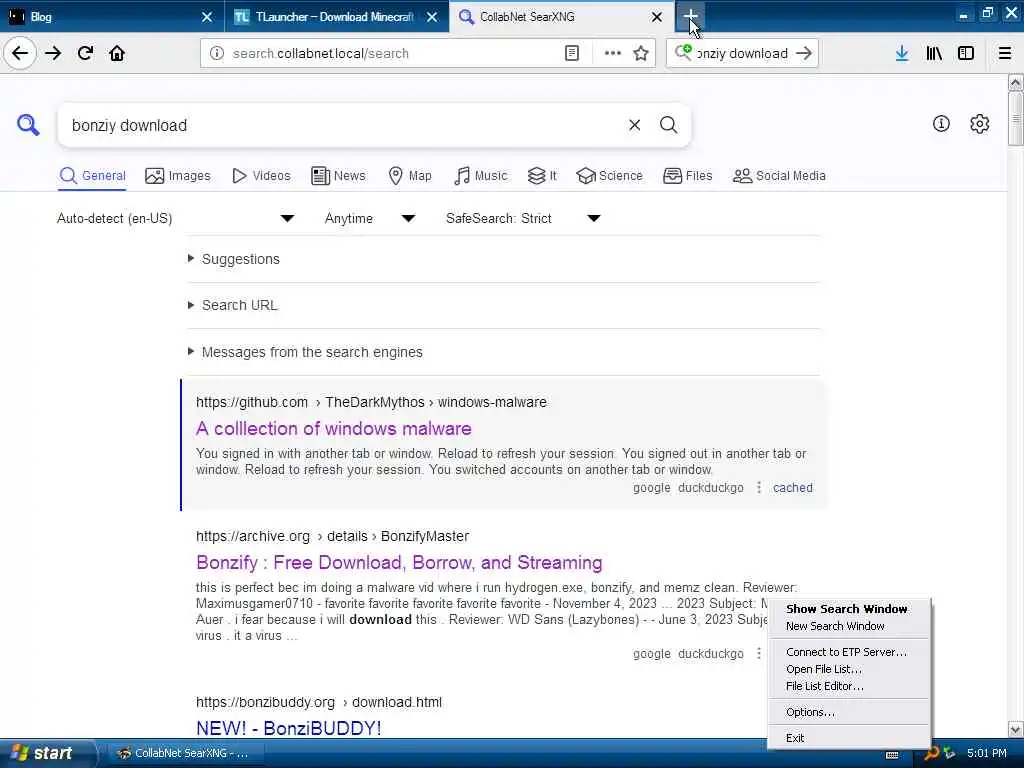
Task: Open engine details dots for archive.org result
Action: click(758, 653)
